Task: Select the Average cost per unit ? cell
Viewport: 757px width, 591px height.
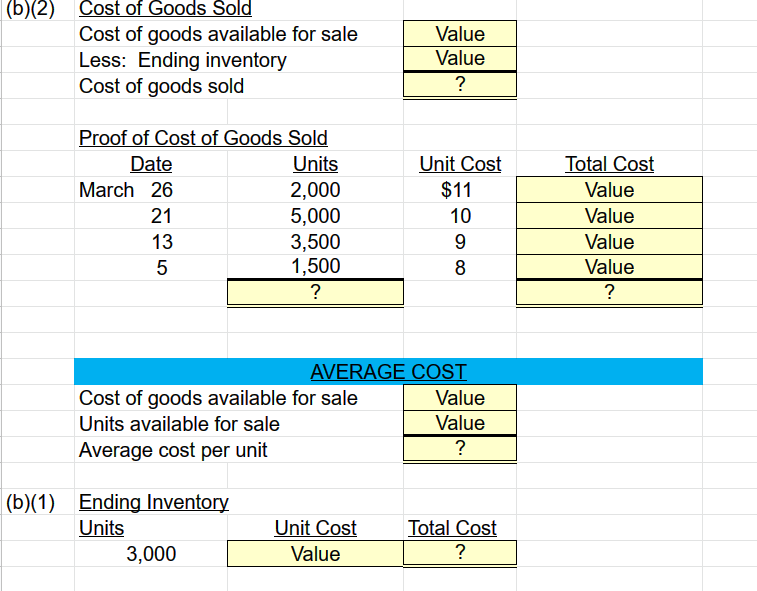Action: (x=460, y=449)
